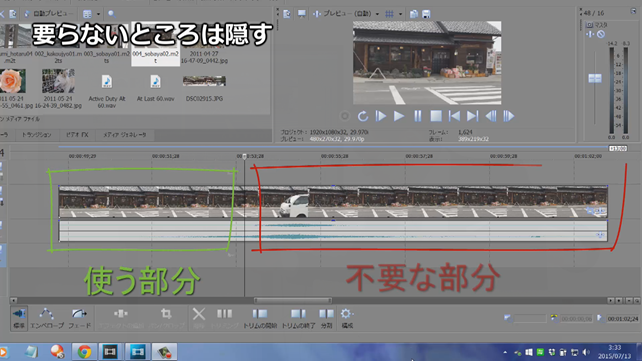642x361 pixels.
Task: Select the フェード (Fade) tool
Action: tap(79, 318)
